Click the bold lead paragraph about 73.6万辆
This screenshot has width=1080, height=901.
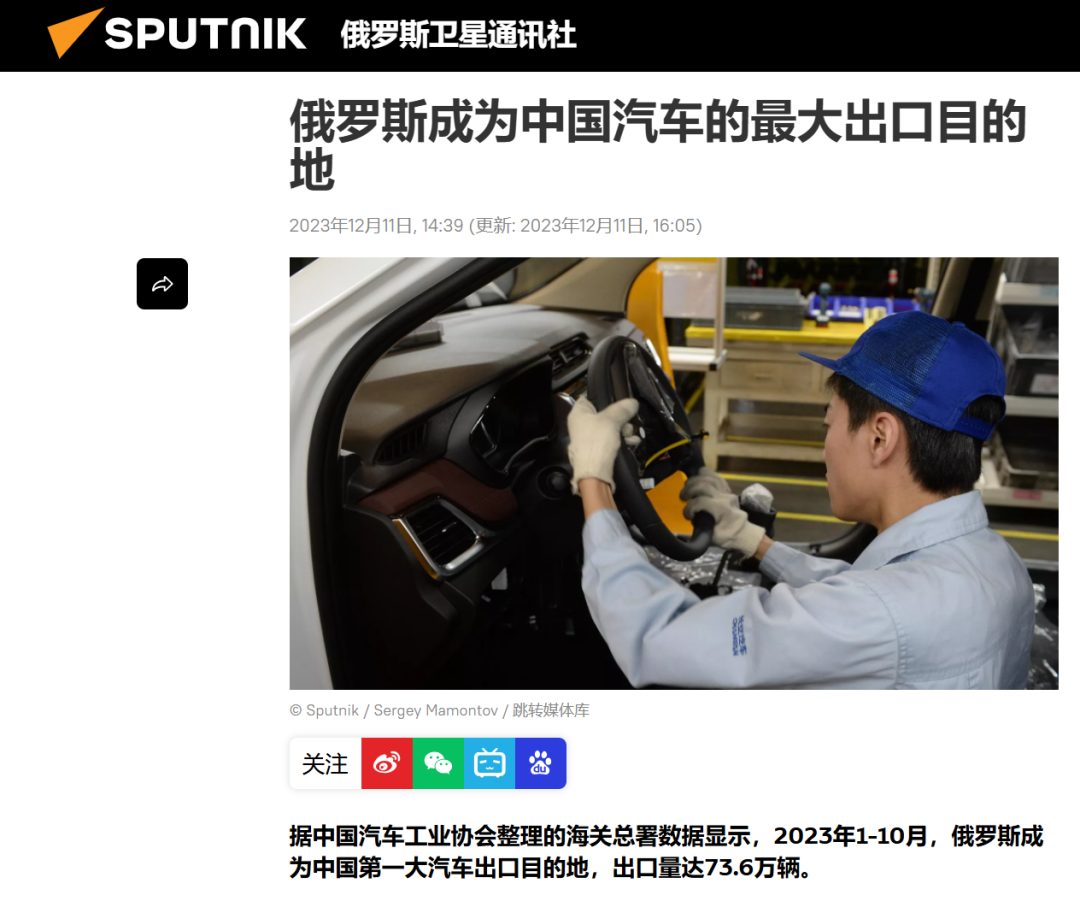coord(666,851)
